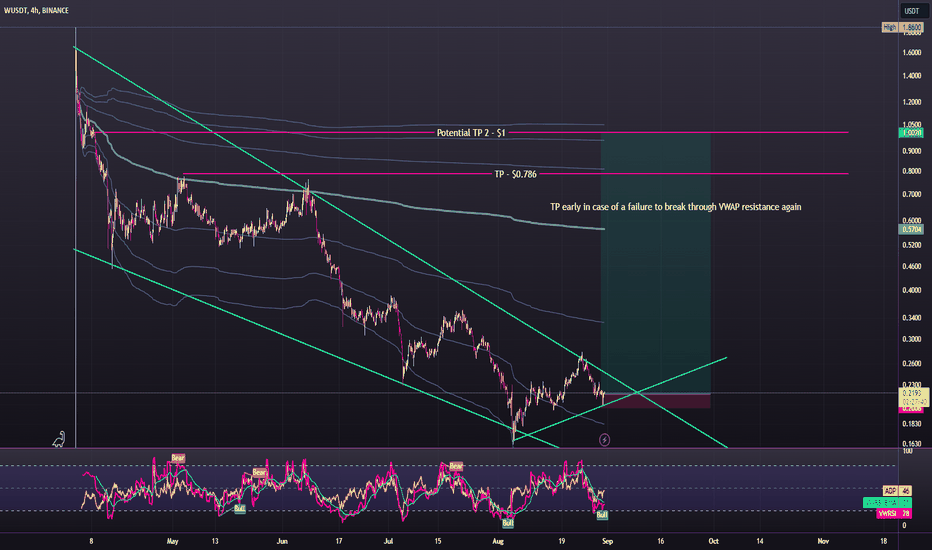Screen dimensions: 932x550
Task: Click the 0.5704 price tag on axis
Action: [912, 229]
